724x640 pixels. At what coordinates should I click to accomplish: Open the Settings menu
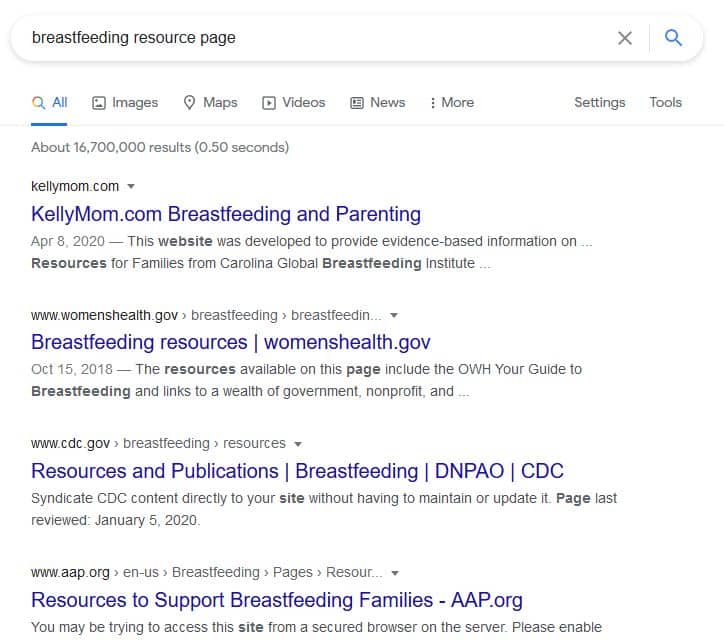coord(599,102)
